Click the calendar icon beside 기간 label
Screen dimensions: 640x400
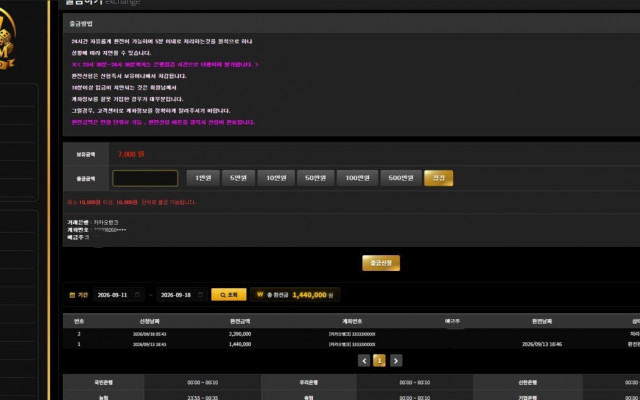click(72, 295)
